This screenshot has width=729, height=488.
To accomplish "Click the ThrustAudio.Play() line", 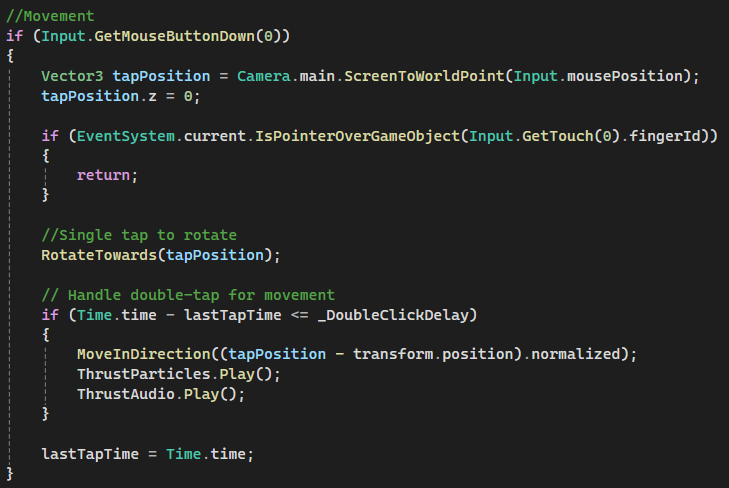I will click(161, 394).
